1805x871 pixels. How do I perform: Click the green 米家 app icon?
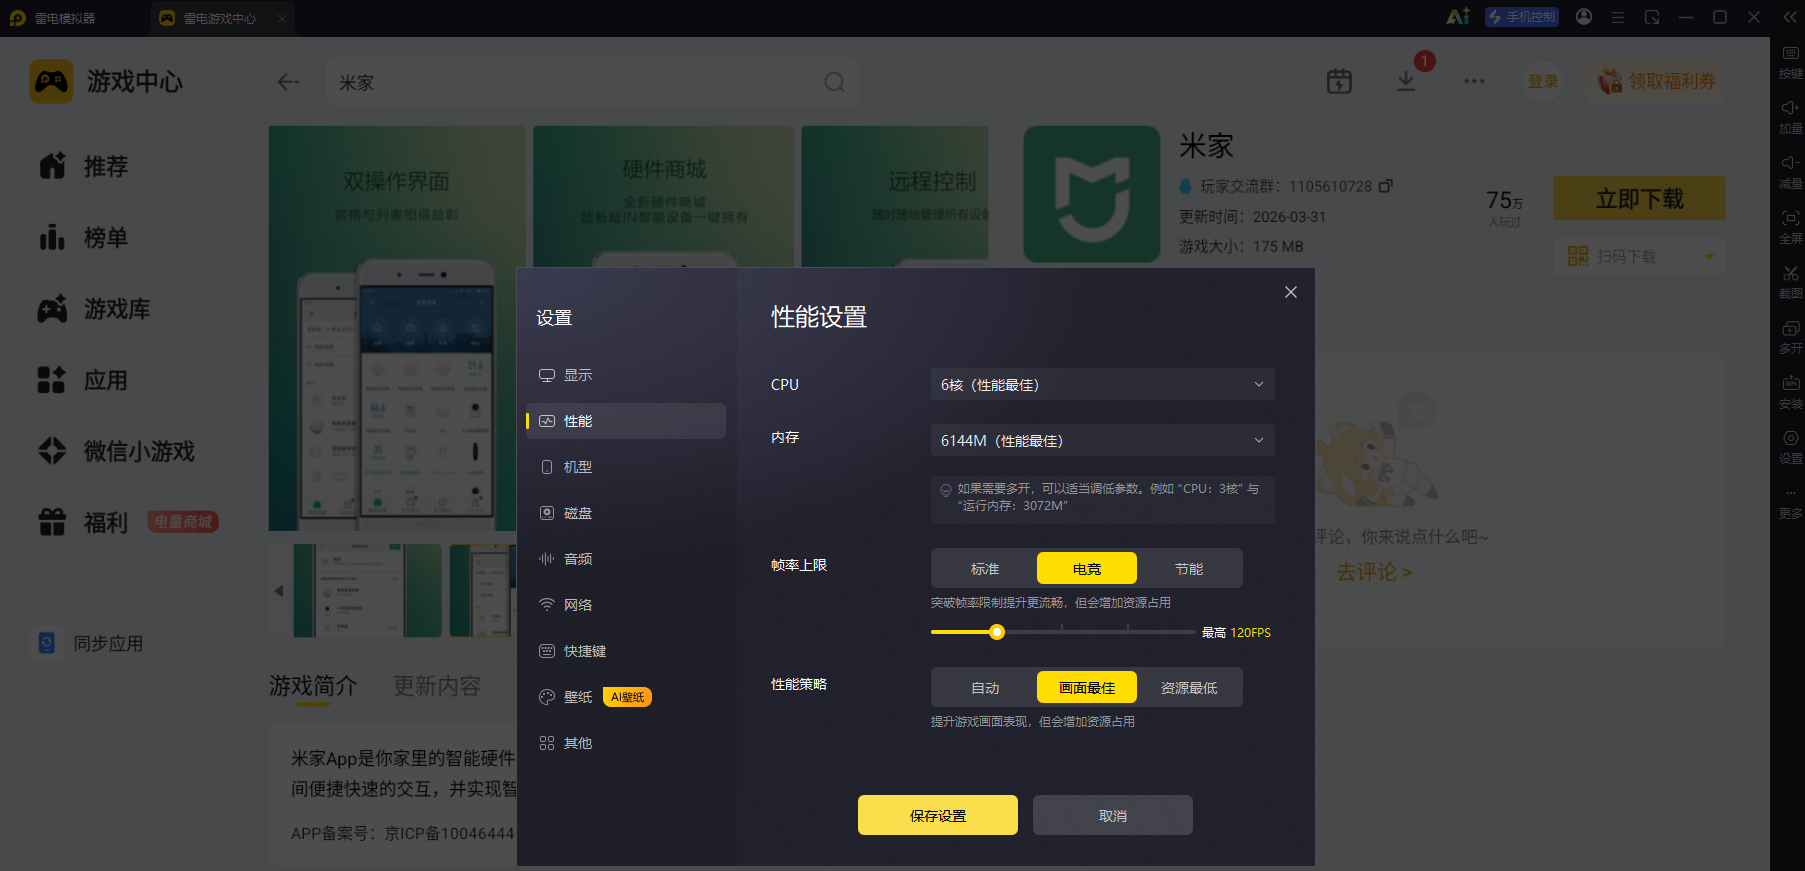1092,194
